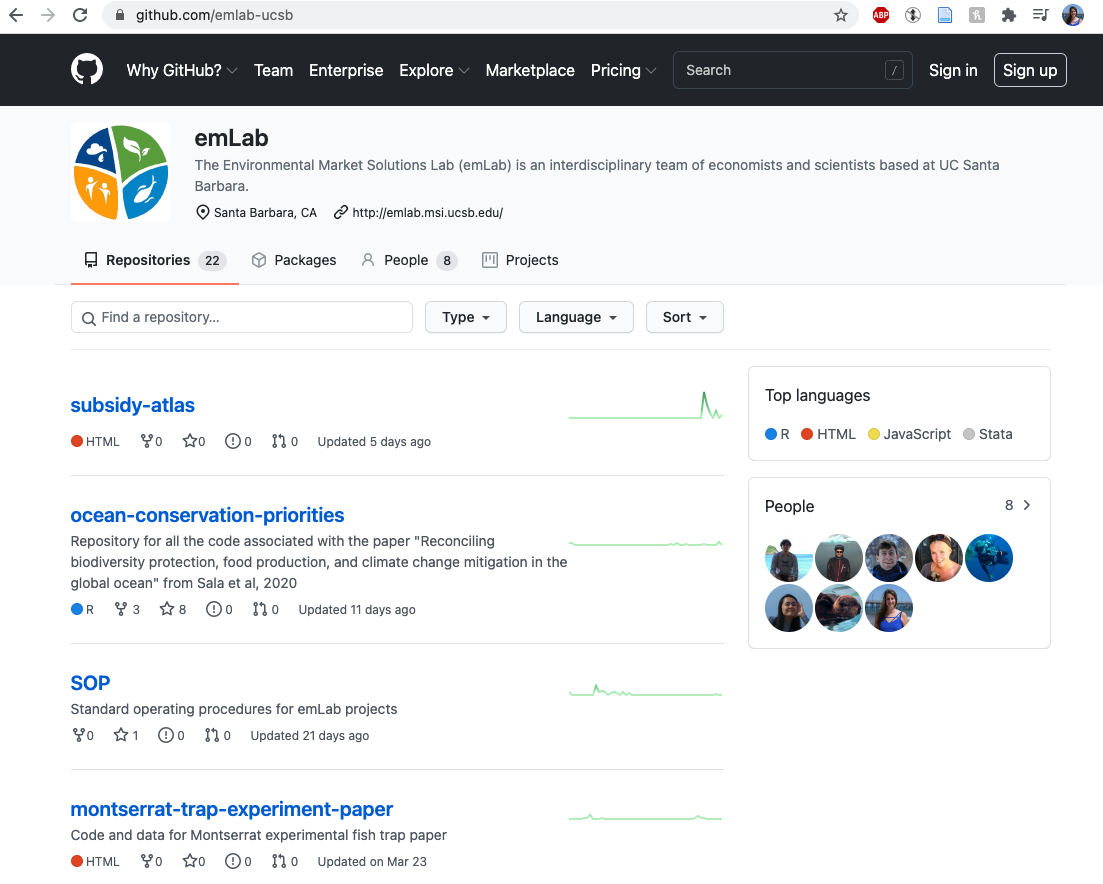Click the subsidy-atlas activity sparkline graph
The height and width of the screenshot is (884, 1103).
646,406
